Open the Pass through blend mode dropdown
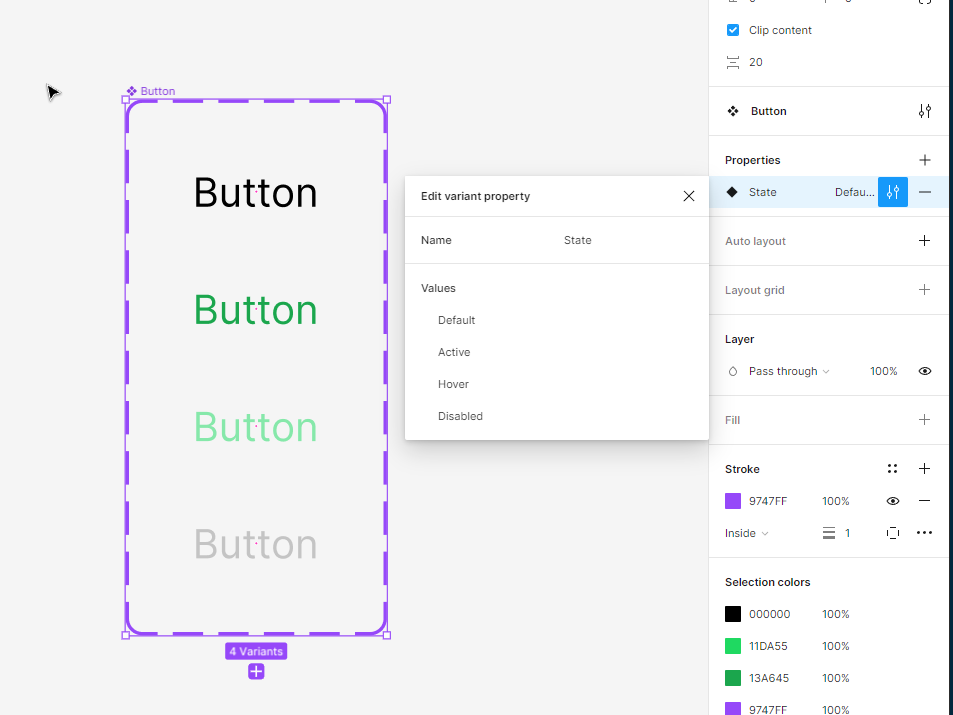The height and width of the screenshot is (715, 953). coord(789,371)
